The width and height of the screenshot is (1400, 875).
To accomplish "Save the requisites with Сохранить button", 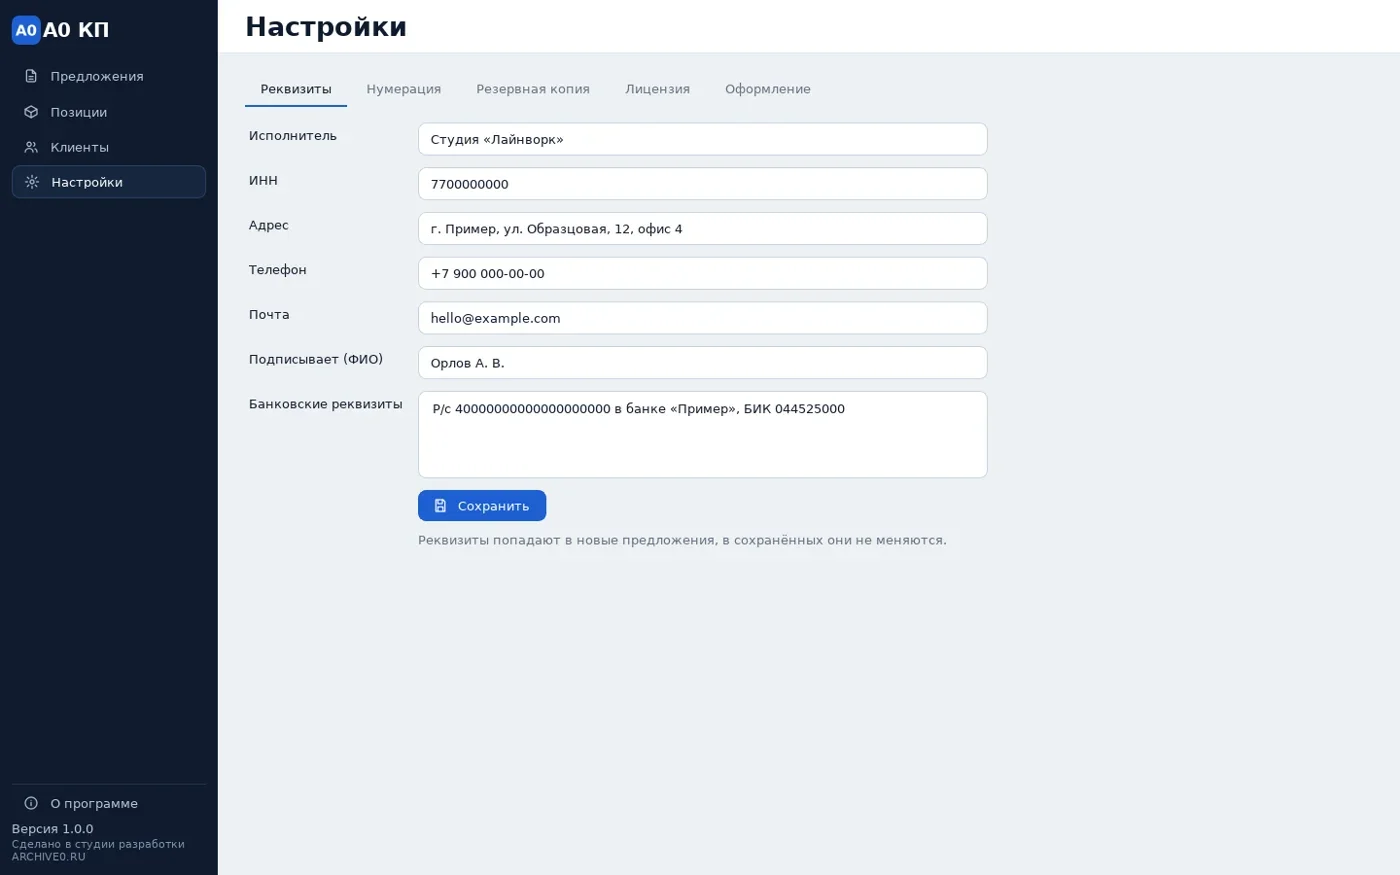I will [482, 506].
